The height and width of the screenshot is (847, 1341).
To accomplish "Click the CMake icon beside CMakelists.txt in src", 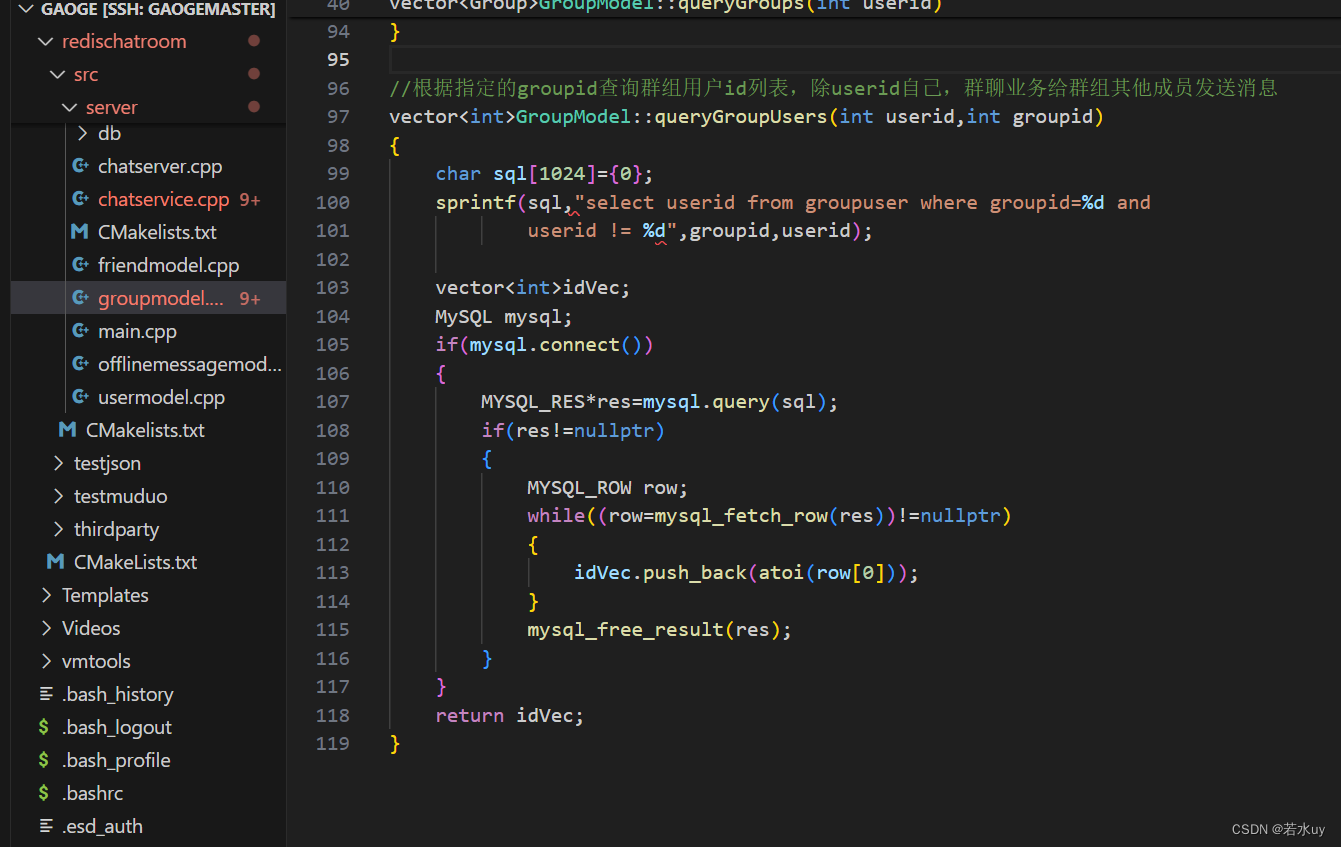I will pyautogui.click(x=67, y=431).
